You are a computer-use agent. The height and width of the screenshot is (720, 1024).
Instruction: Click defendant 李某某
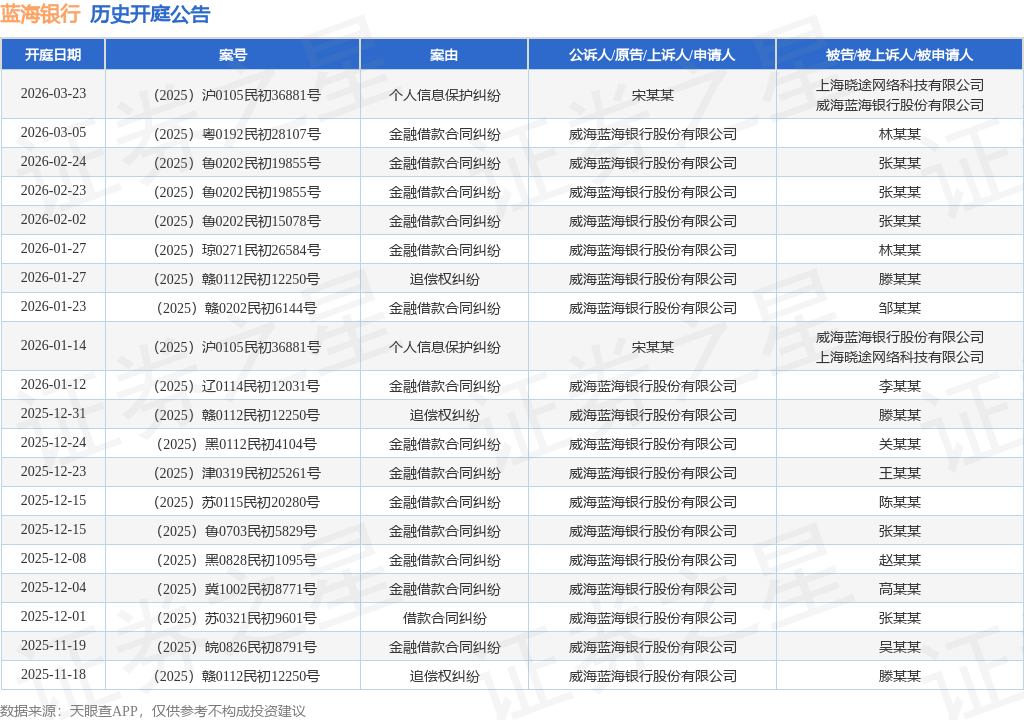coord(900,386)
